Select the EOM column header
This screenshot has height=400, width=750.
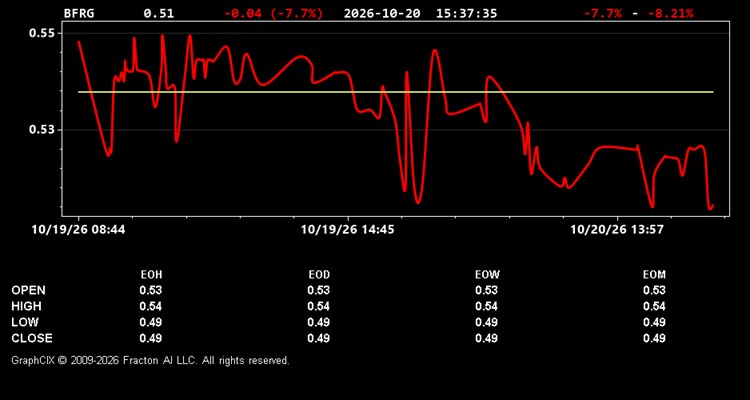(654, 275)
